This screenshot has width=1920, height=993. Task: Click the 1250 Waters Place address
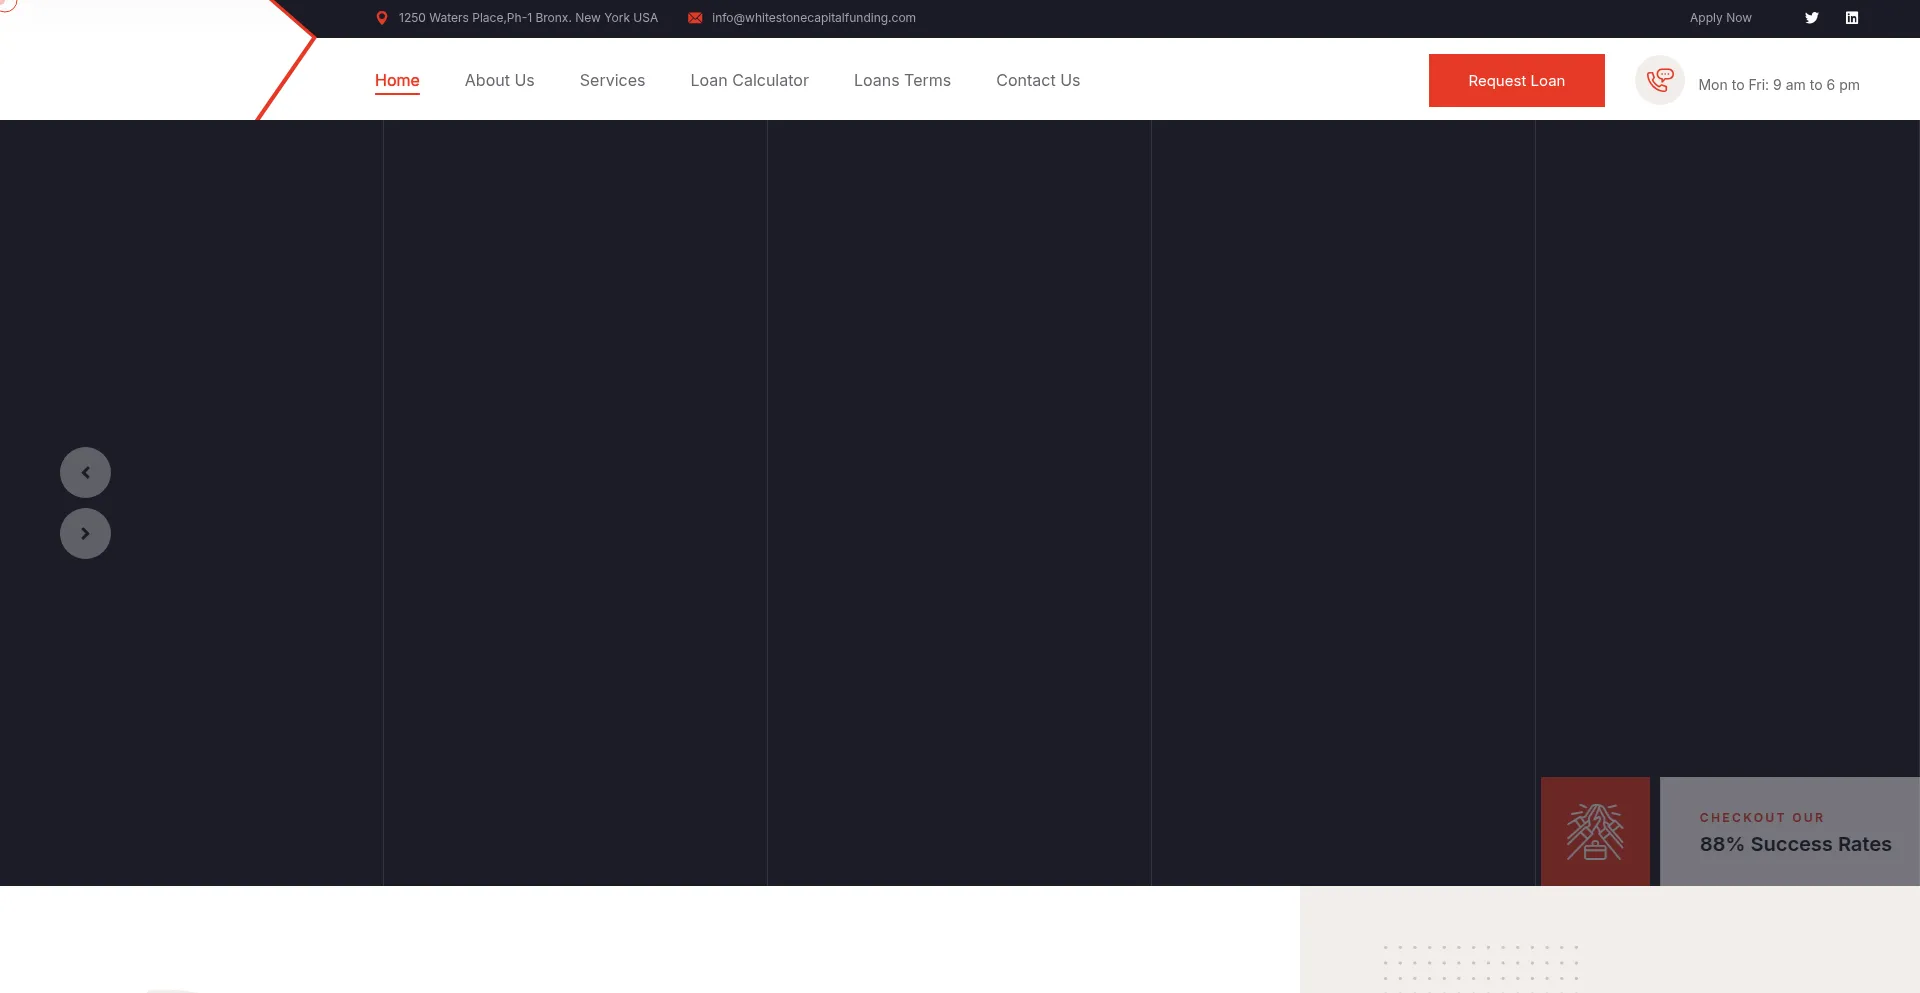[528, 18]
